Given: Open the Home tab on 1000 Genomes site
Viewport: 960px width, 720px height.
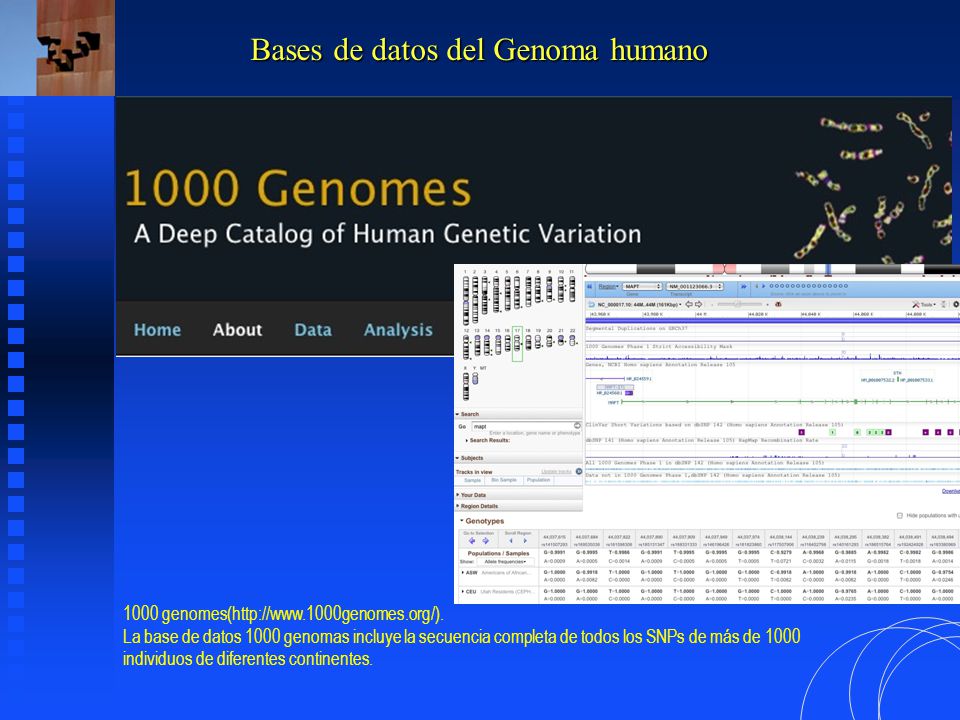Looking at the screenshot, I should click(x=157, y=329).
